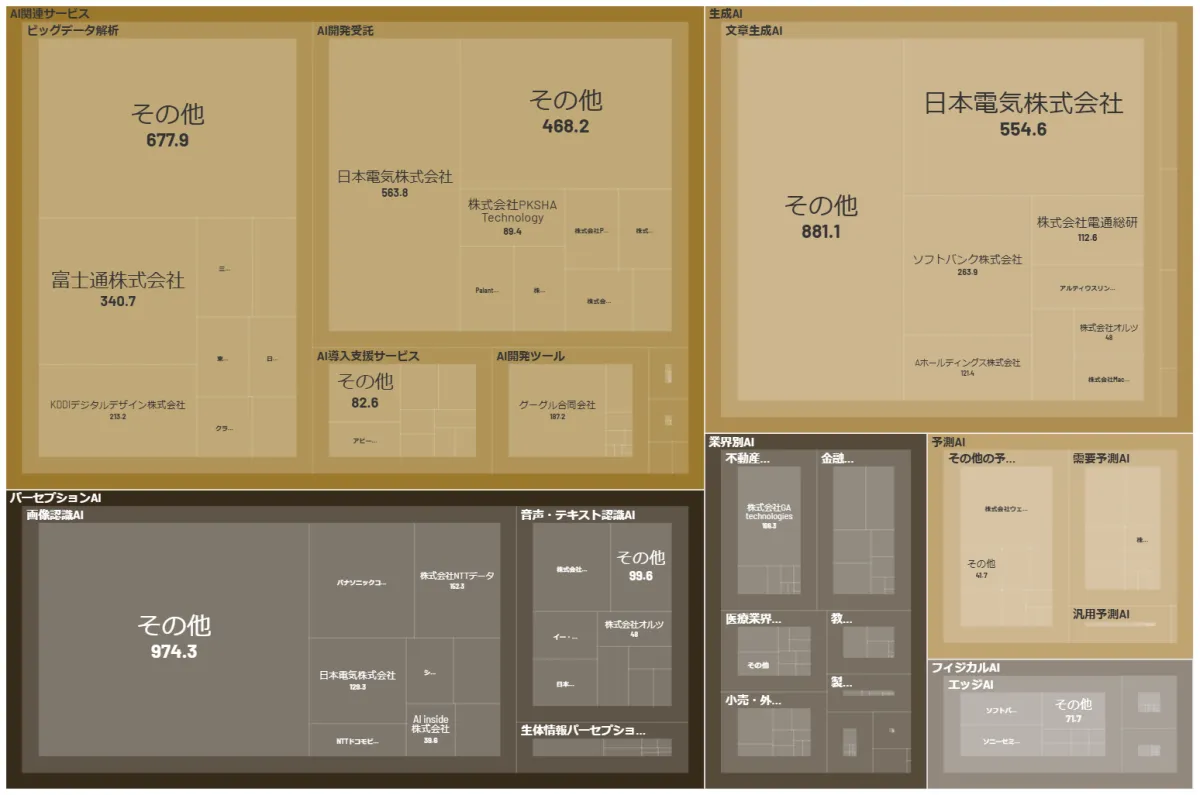Expand the 画像認識AI group header
The image size is (1200, 795).
[55, 515]
